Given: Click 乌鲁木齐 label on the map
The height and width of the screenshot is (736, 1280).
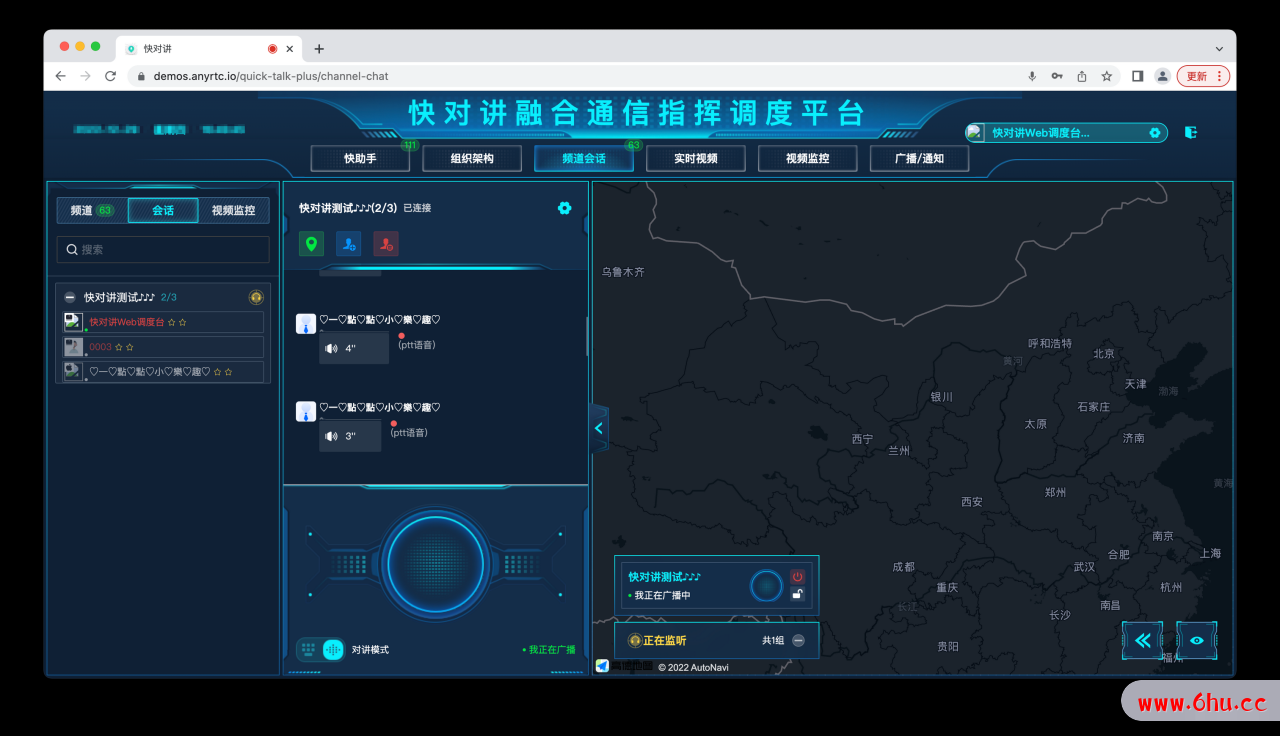Looking at the screenshot, I should (623, 271).
